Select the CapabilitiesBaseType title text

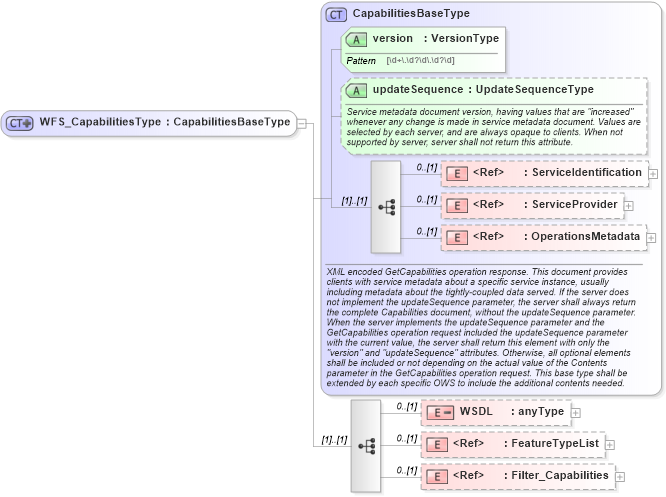coord(411,14)
